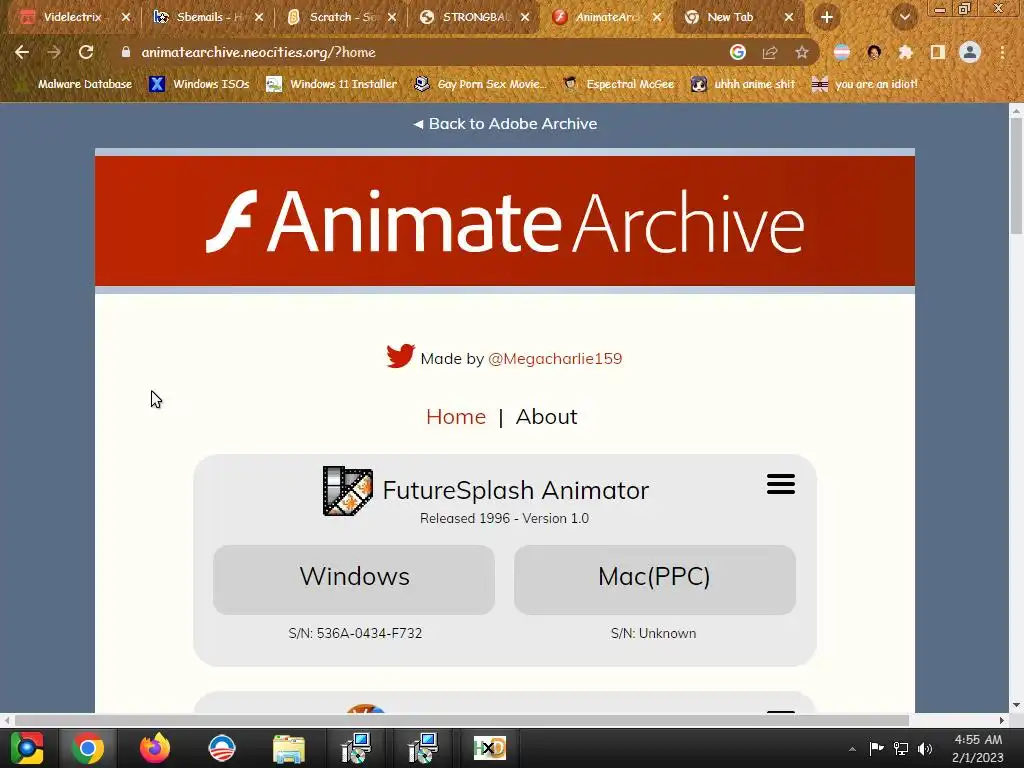Expand the tab search dropdown
The height and width of the screenshot is (768, 1024).
[x=904, y=18]
